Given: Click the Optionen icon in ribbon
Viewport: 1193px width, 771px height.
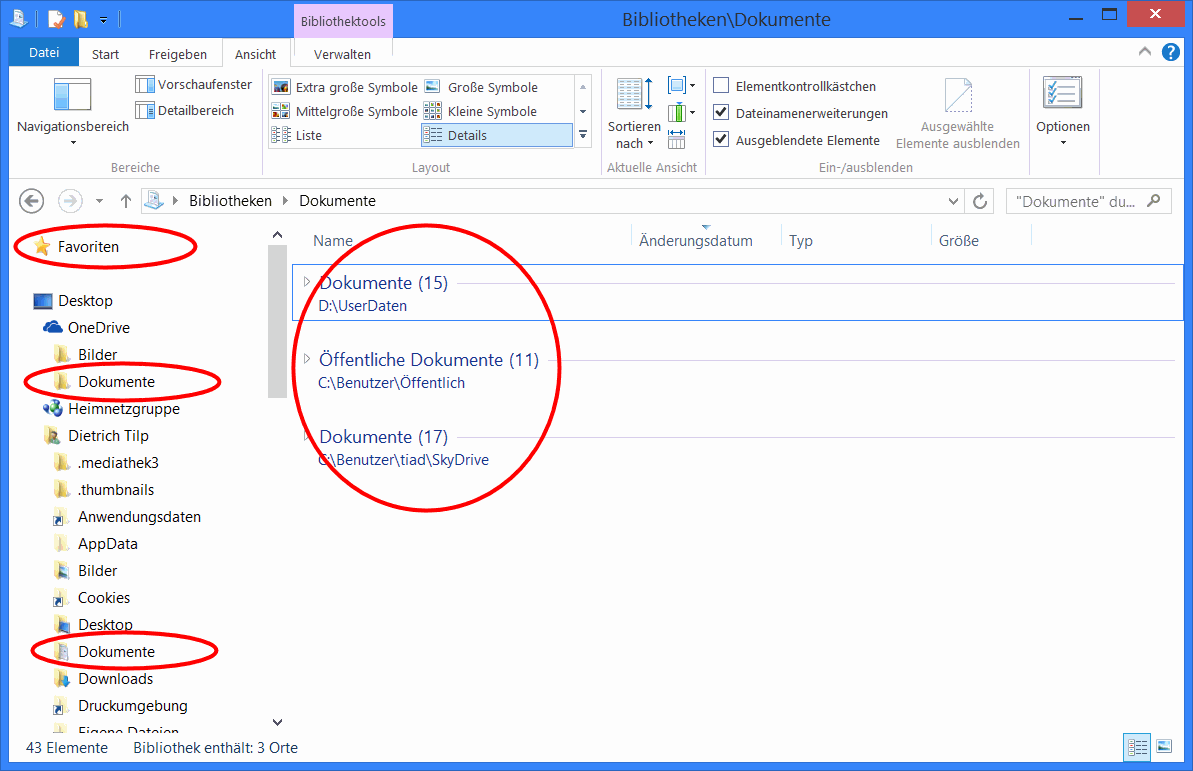Looking at the screenshot, I should [1062, 94].
